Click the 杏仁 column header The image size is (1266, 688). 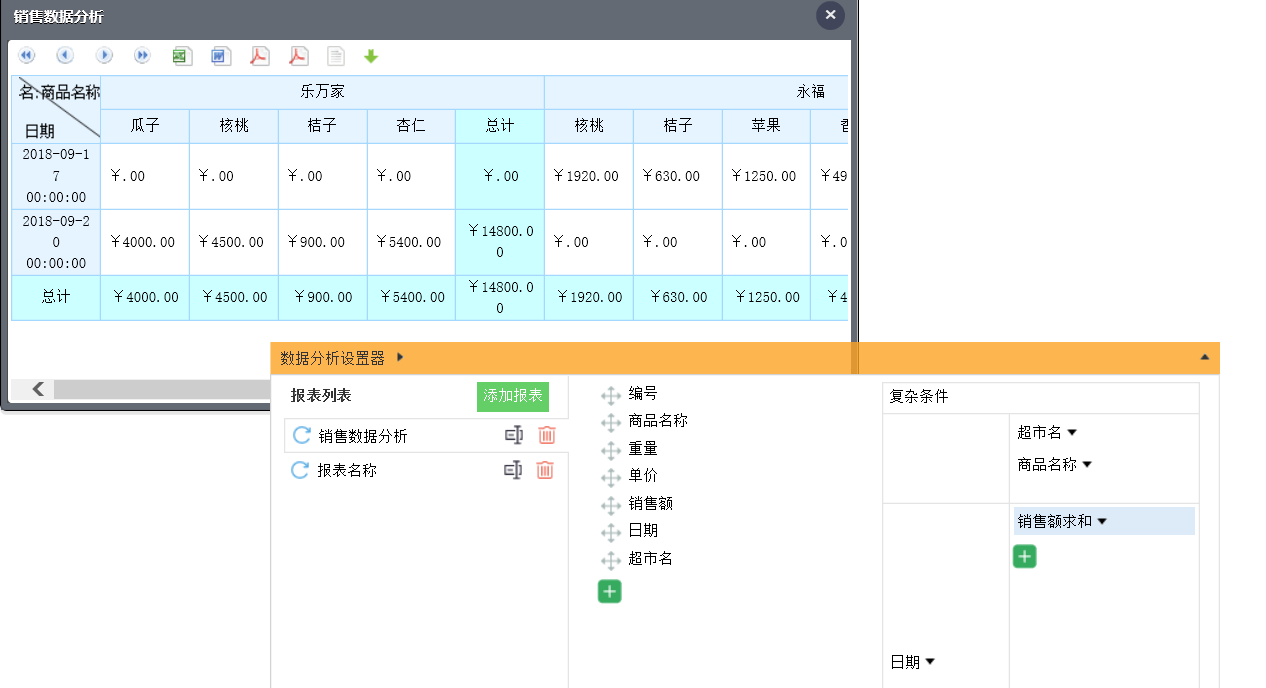click(x=411, y=126)
